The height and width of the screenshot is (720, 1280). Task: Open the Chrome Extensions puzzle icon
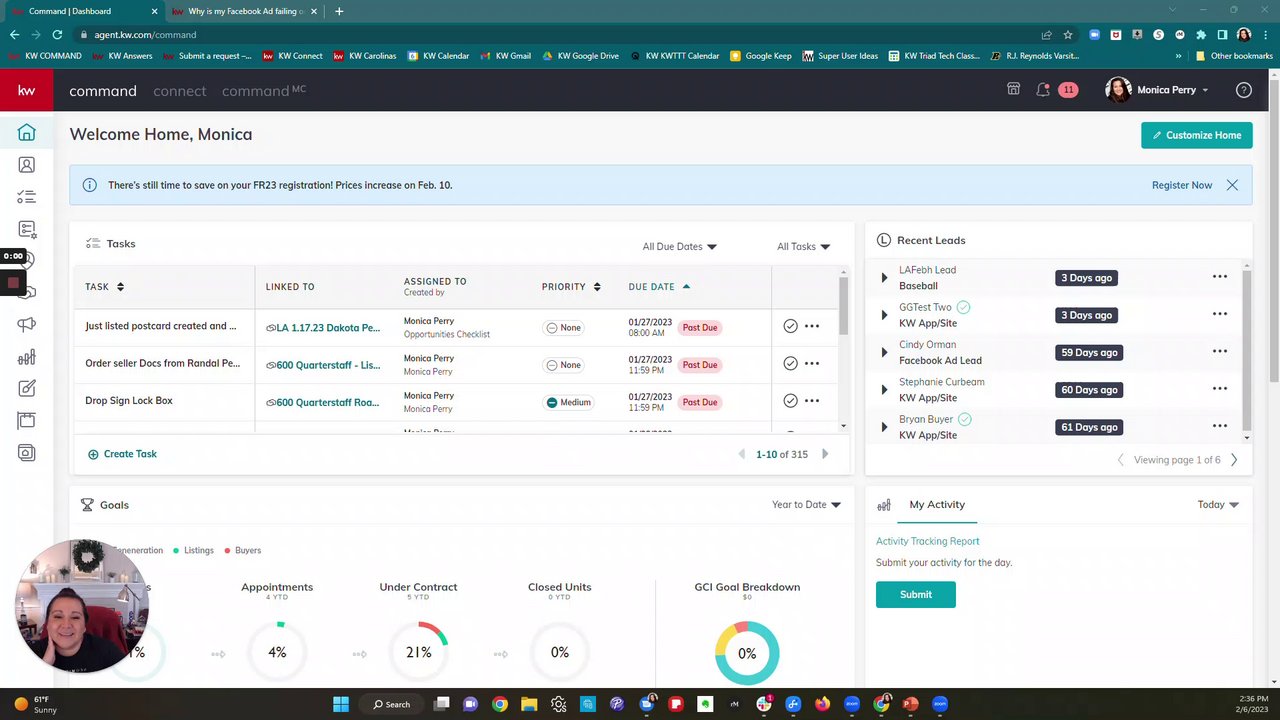tap(1201, 34)
